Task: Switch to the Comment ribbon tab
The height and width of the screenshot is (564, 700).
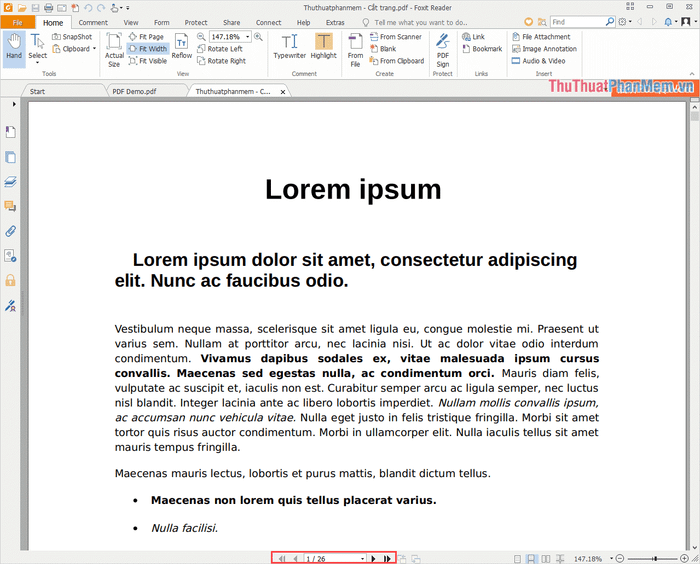Action: click(93, 22)
